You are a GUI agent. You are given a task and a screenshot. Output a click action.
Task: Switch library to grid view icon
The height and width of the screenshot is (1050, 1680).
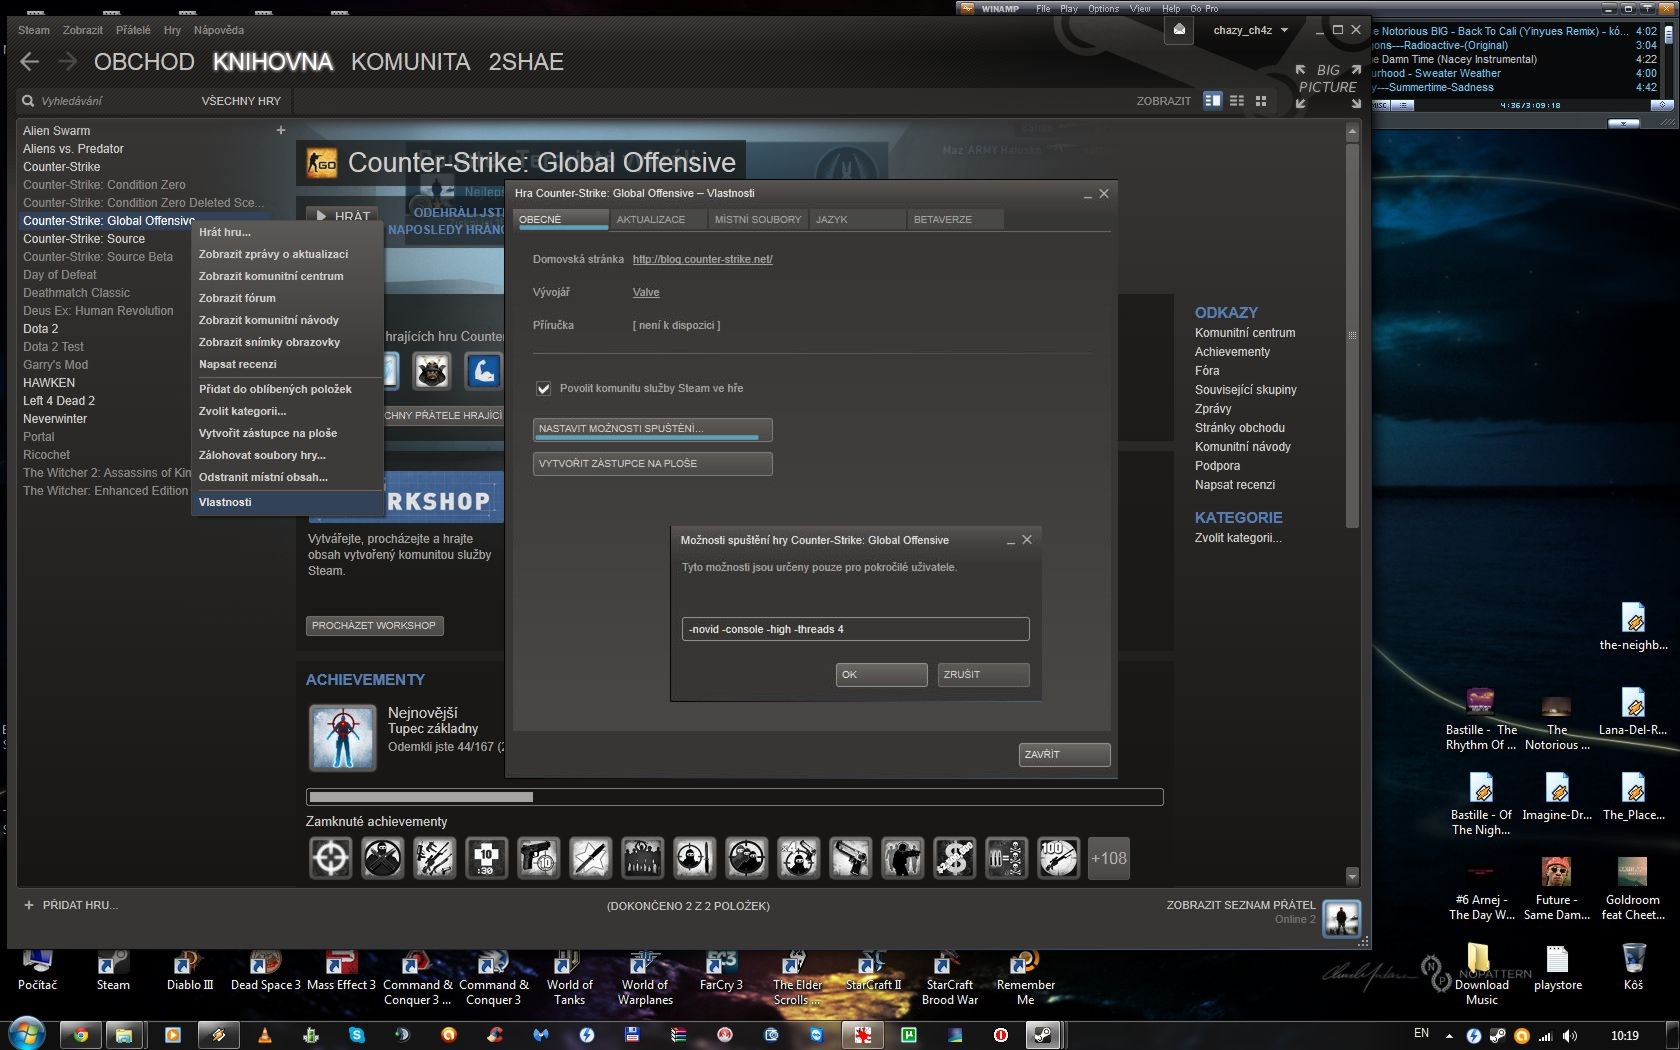click(x=1261, y=101)
